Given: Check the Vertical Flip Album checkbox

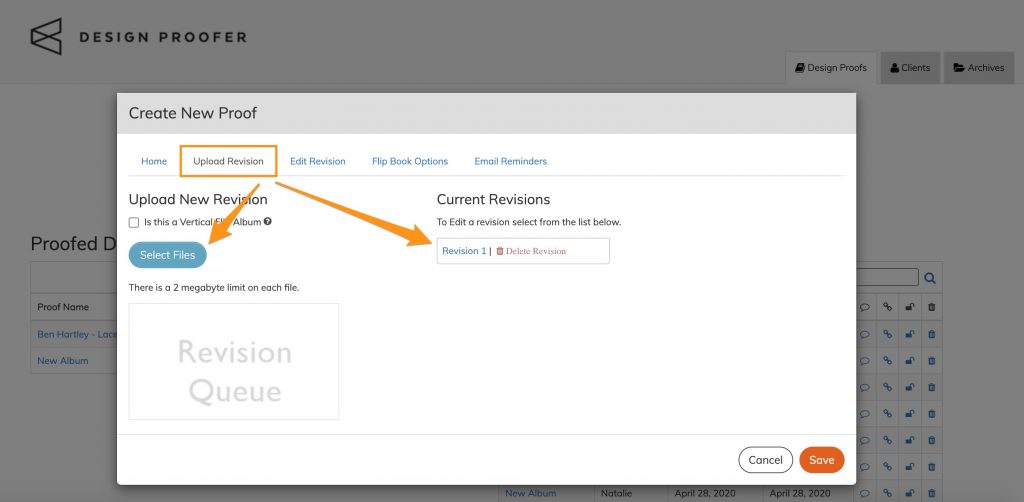Looking at the screenshot, I should coord(134,223).
